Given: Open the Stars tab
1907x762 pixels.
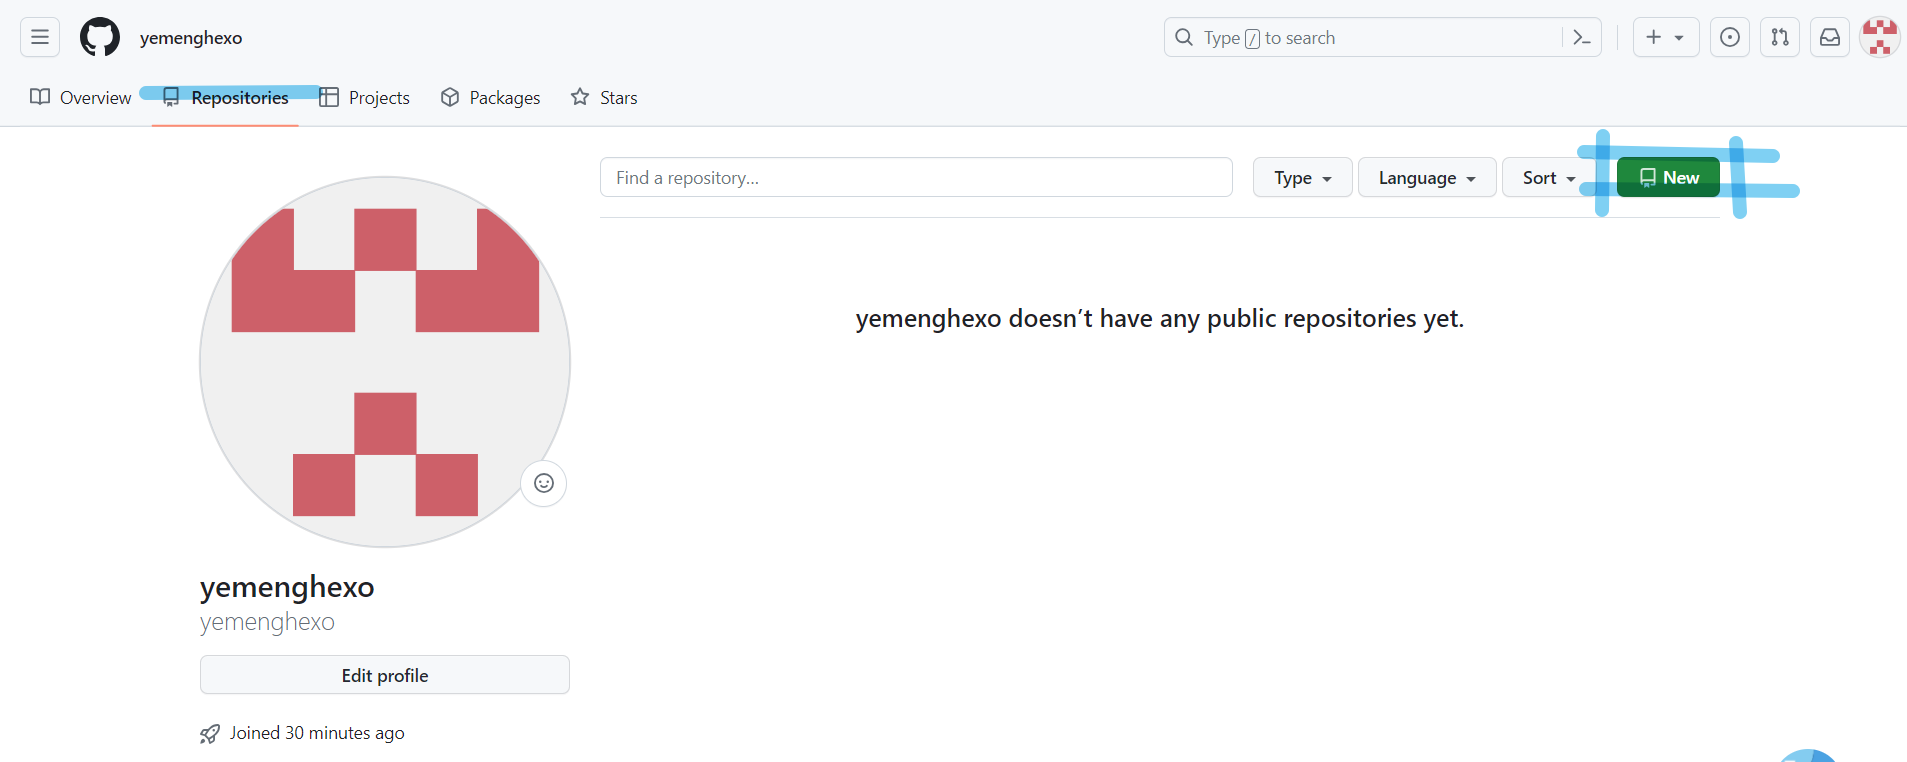Looking at the screenshot, I should click(604, 98).
